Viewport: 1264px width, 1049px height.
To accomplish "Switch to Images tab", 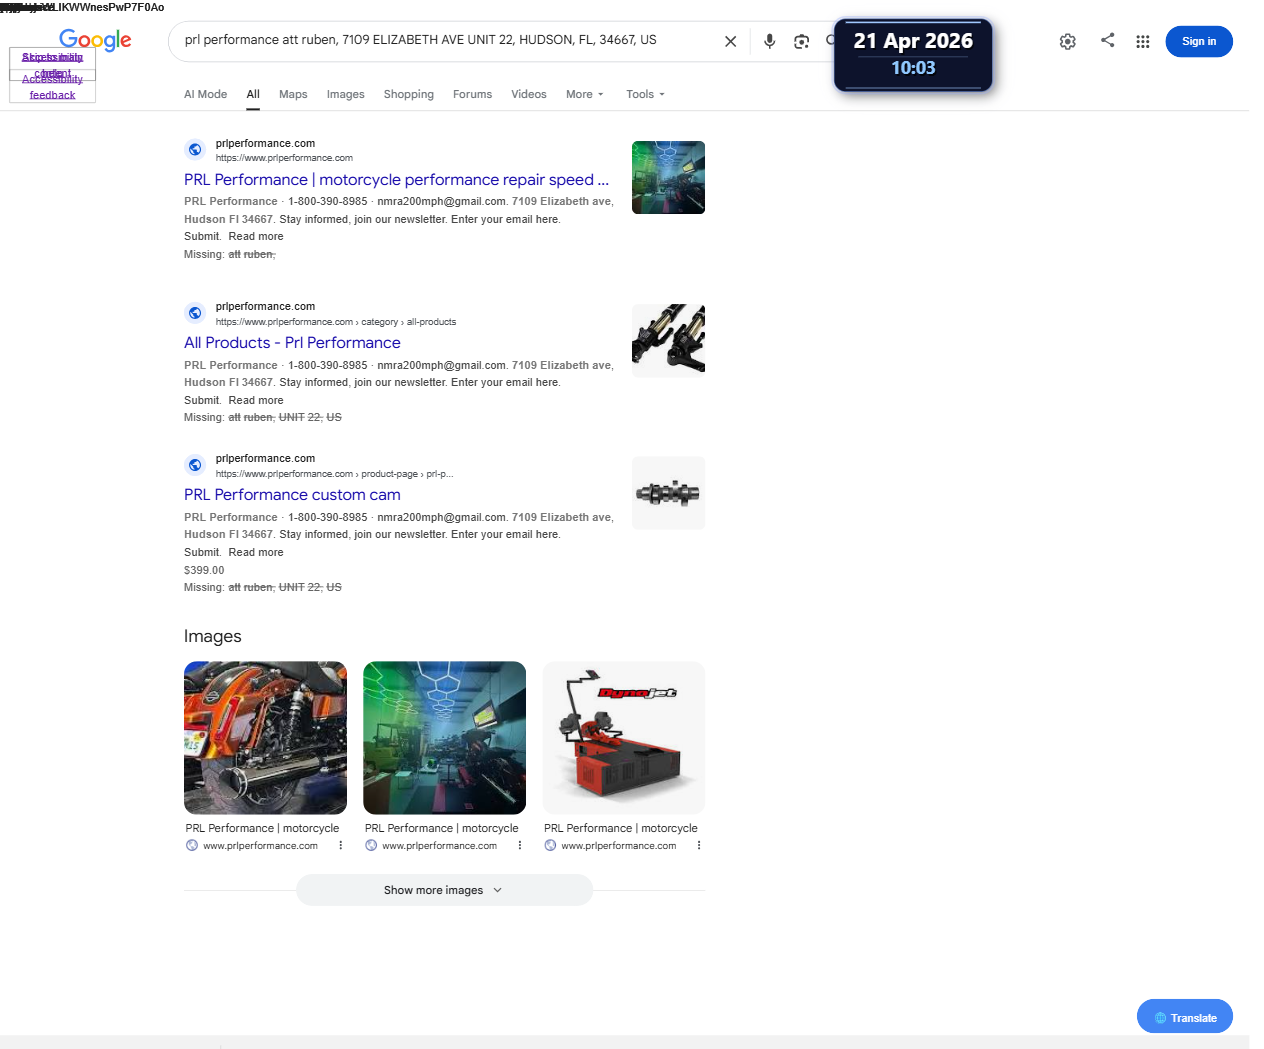I will click(345, 94).
